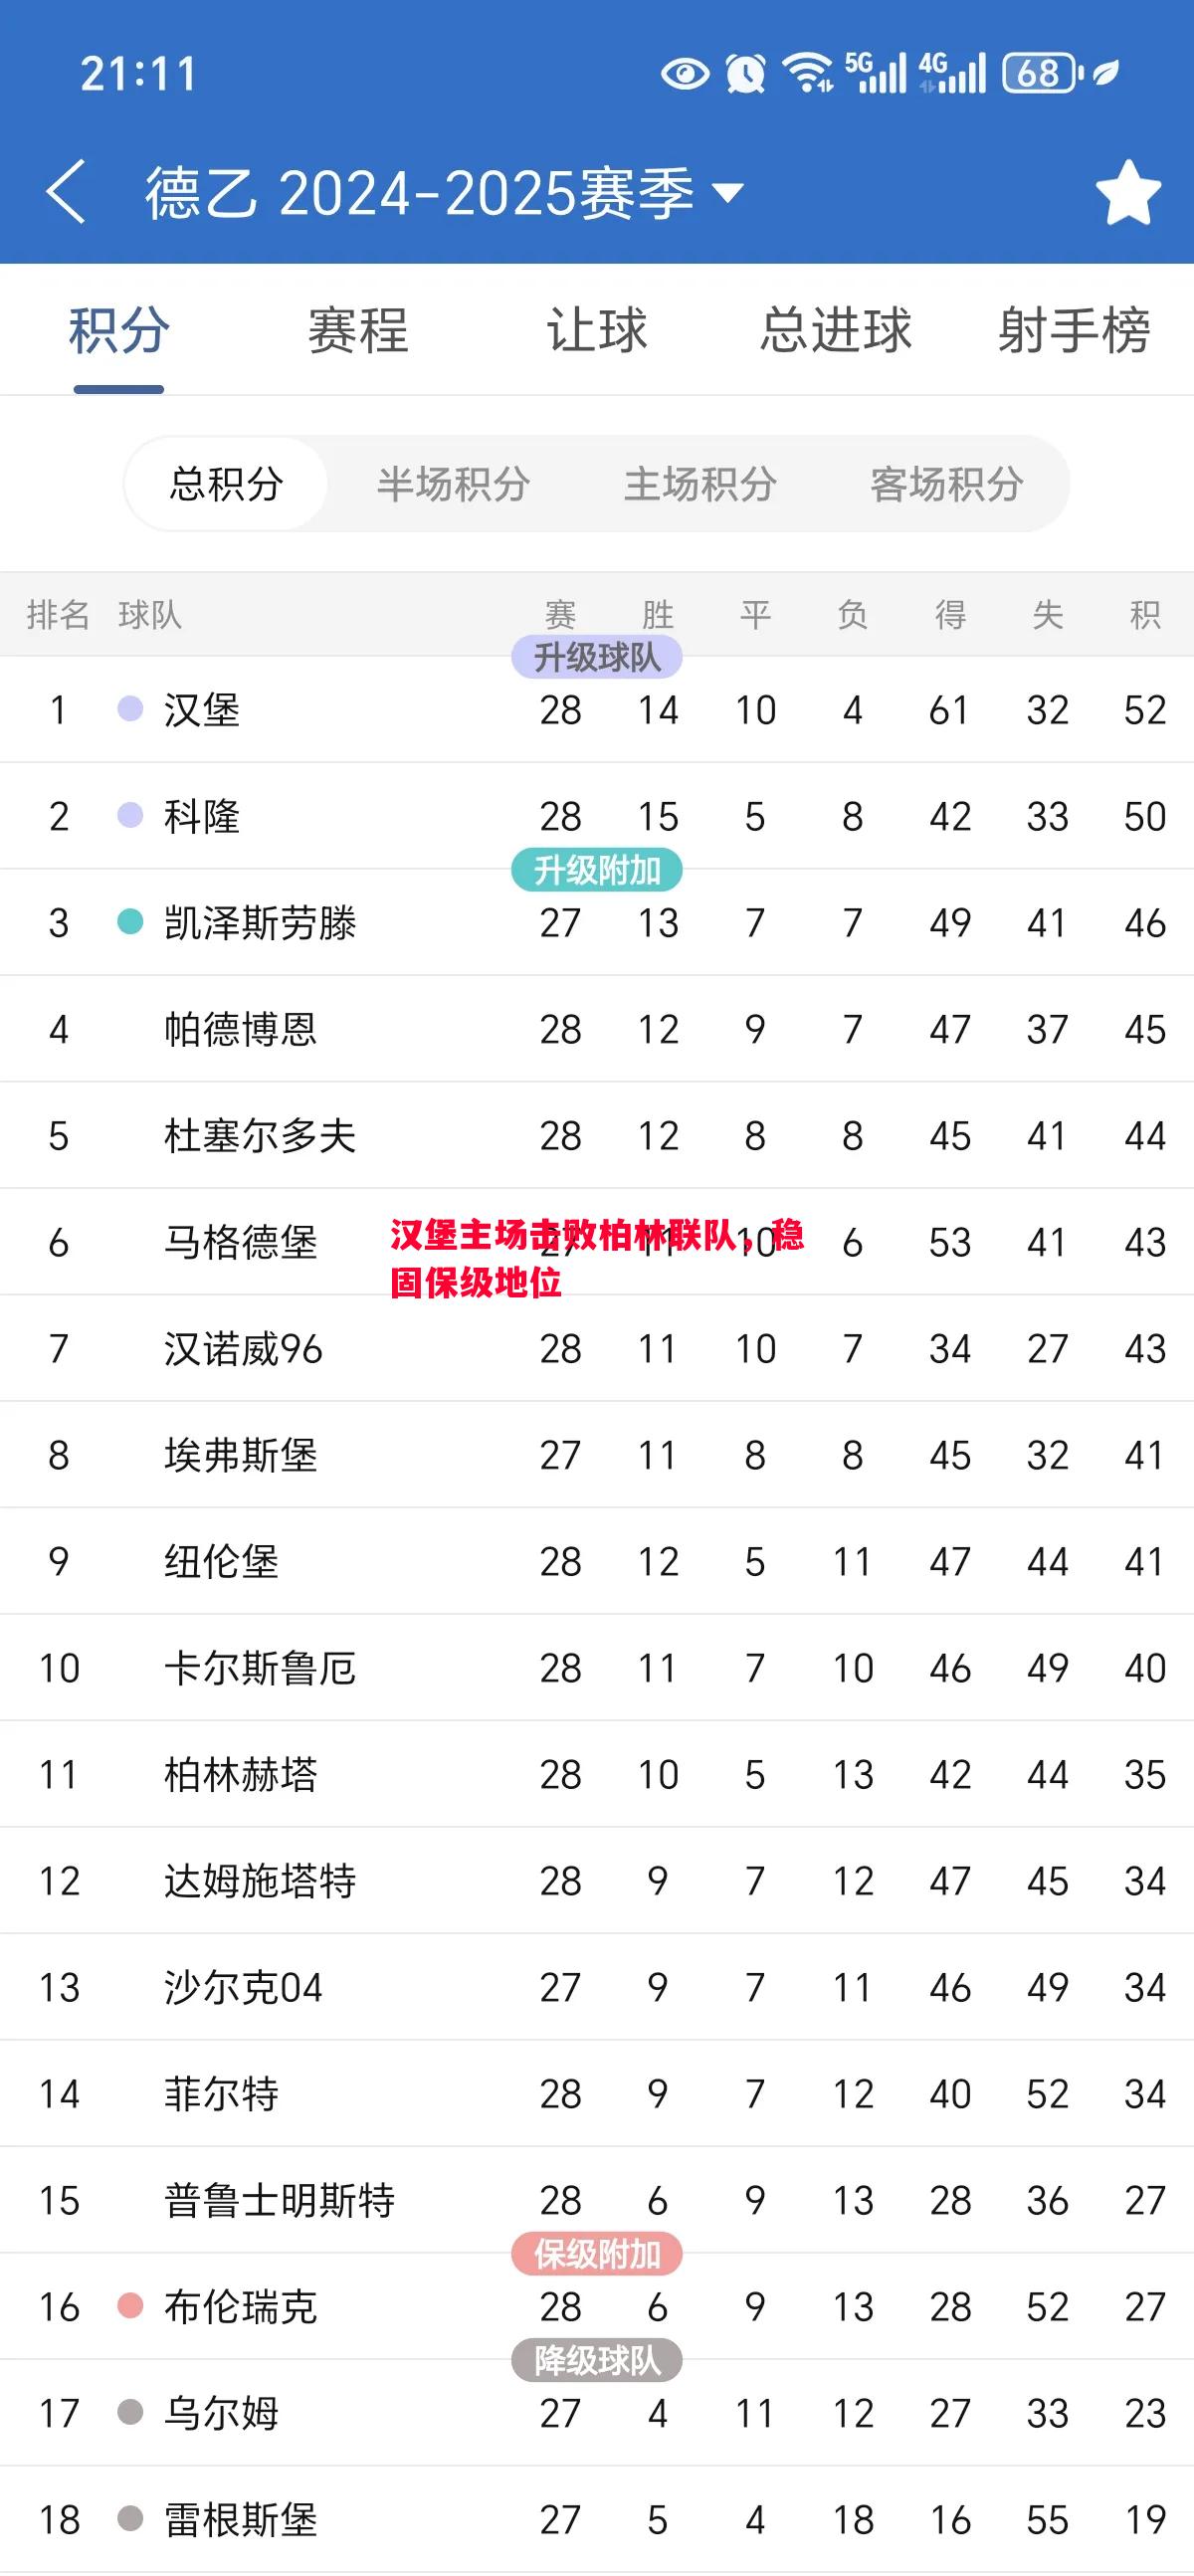Open the season selector dropdown
The height and width of the screenshot is (2576, 1194).
(x=729, y=193)
